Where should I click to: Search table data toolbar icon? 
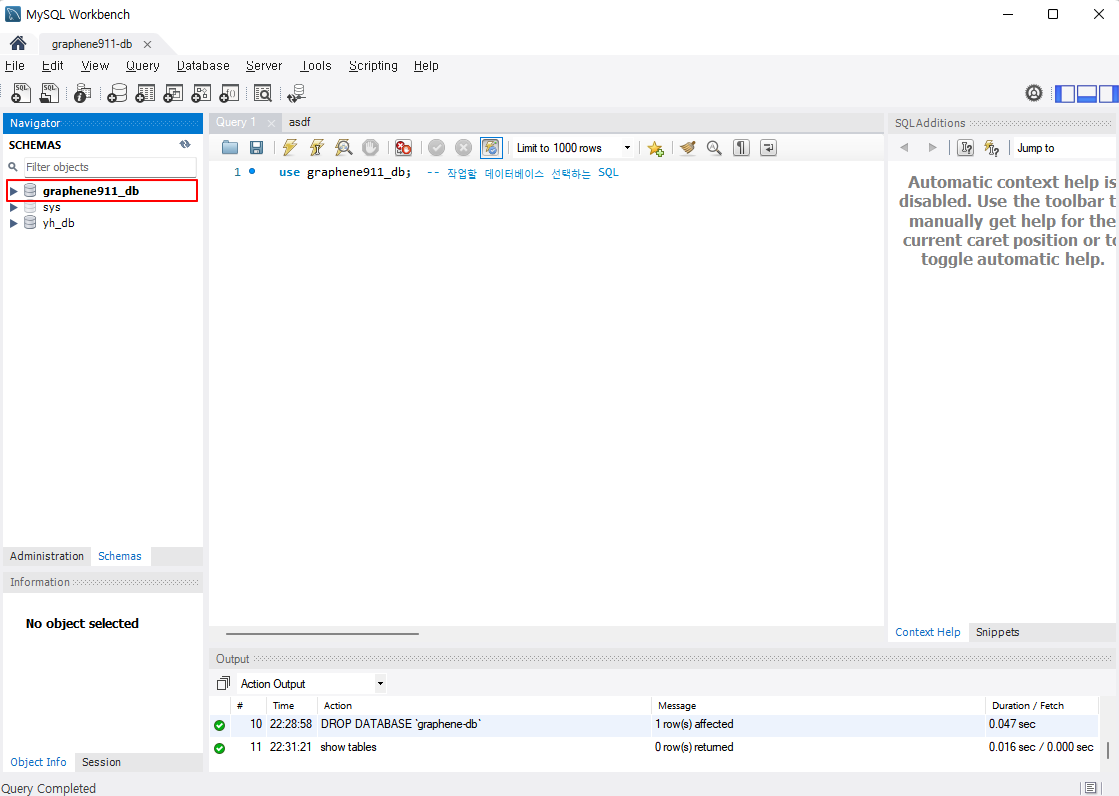coord(263,93)
